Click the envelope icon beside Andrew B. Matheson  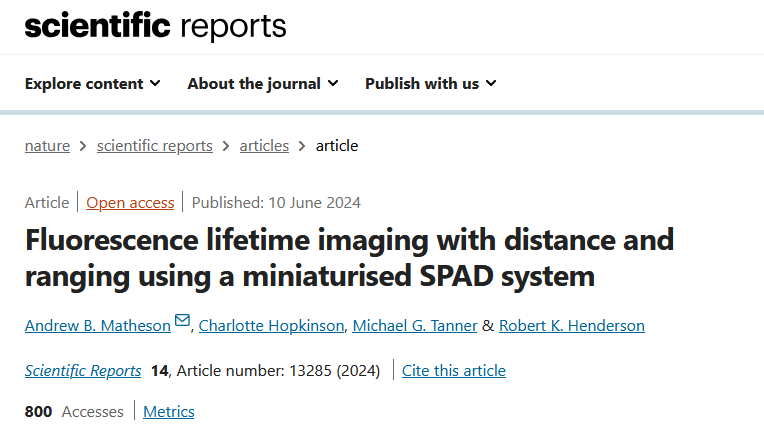click(182, 321)
